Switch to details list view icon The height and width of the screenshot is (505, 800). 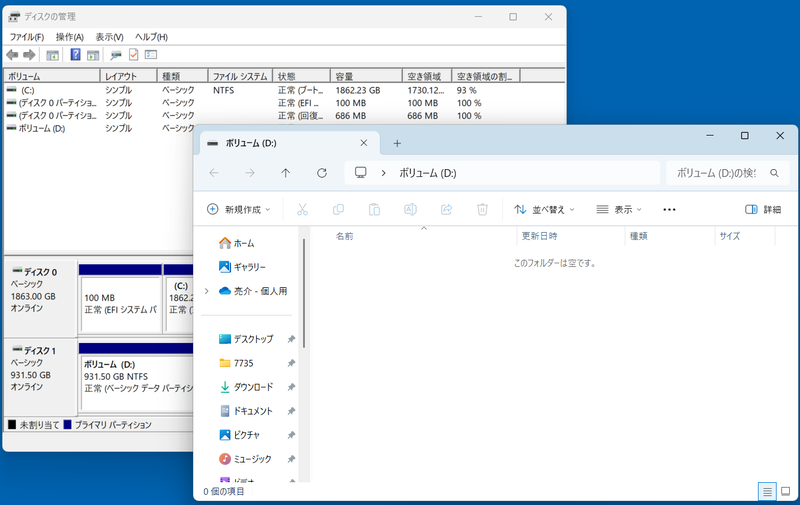(767, 492)
